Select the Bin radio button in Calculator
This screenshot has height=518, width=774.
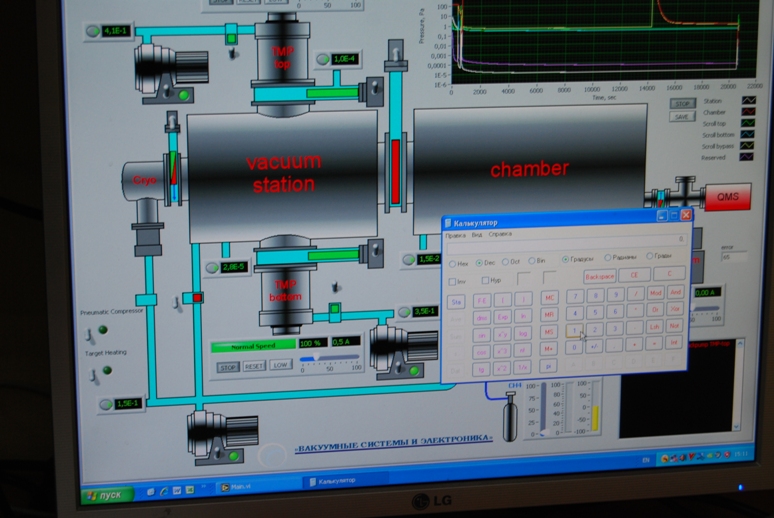[532, 261]
